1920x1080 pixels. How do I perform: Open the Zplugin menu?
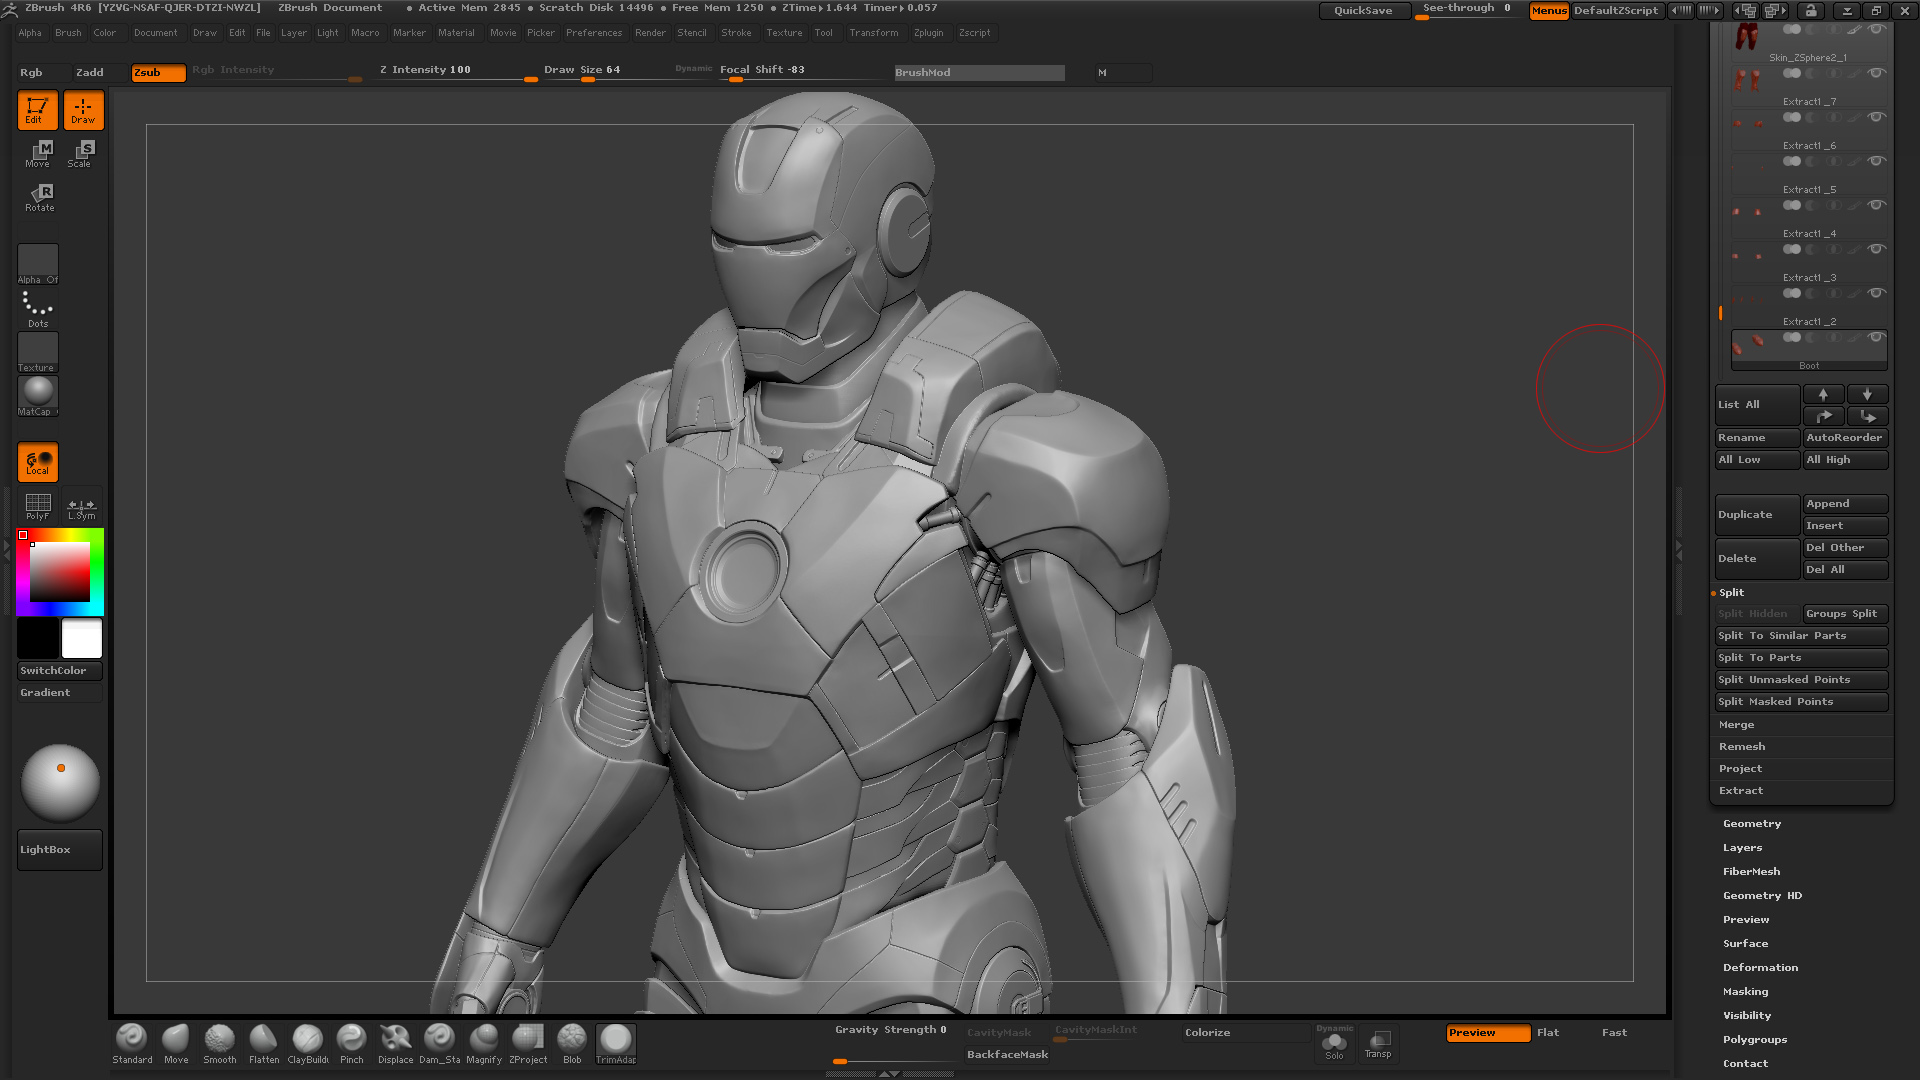point(929,33)
